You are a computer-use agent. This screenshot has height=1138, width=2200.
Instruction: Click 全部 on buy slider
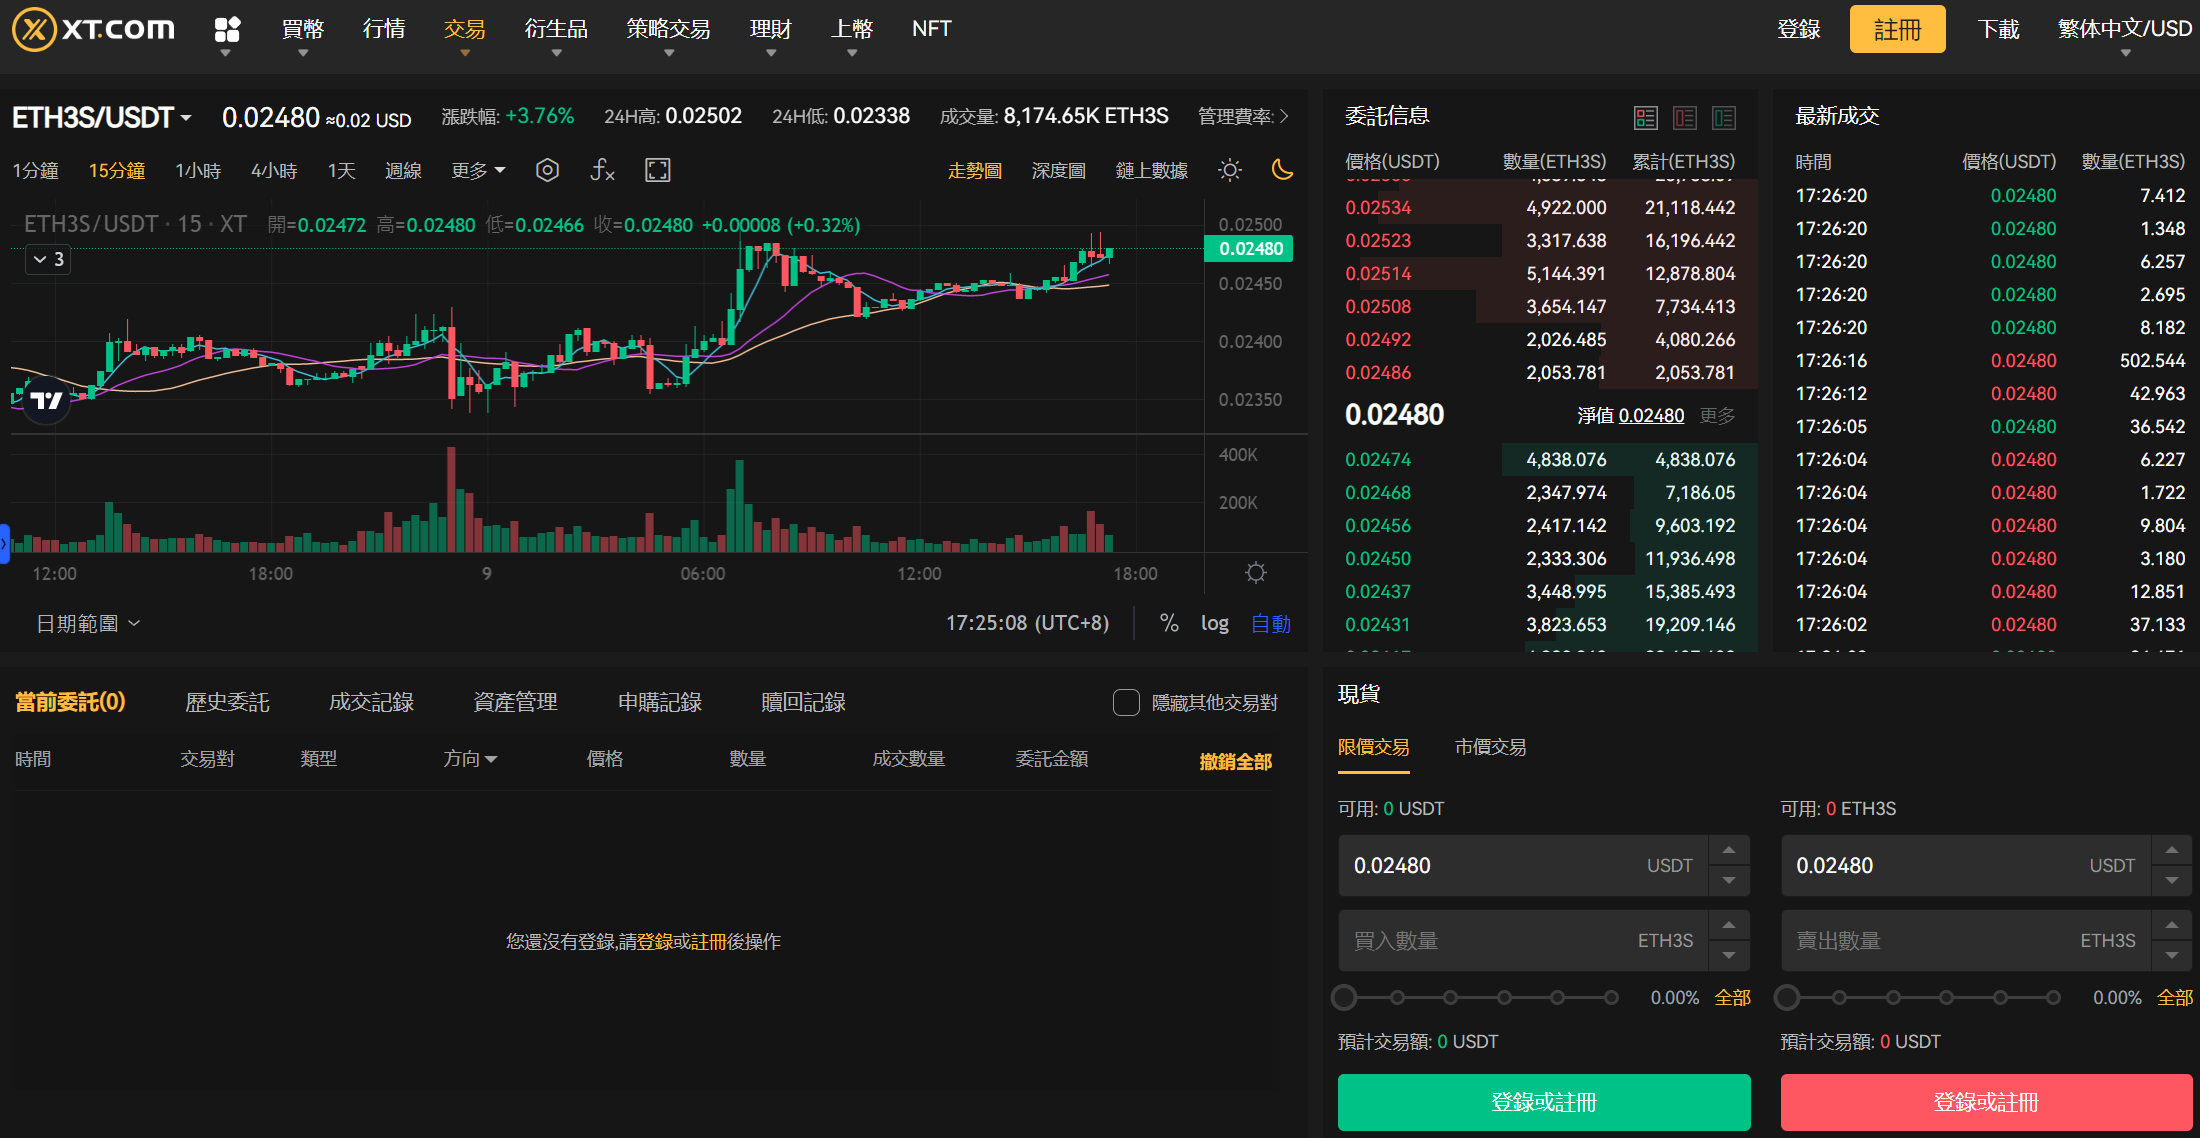[x=1732, y=997]
